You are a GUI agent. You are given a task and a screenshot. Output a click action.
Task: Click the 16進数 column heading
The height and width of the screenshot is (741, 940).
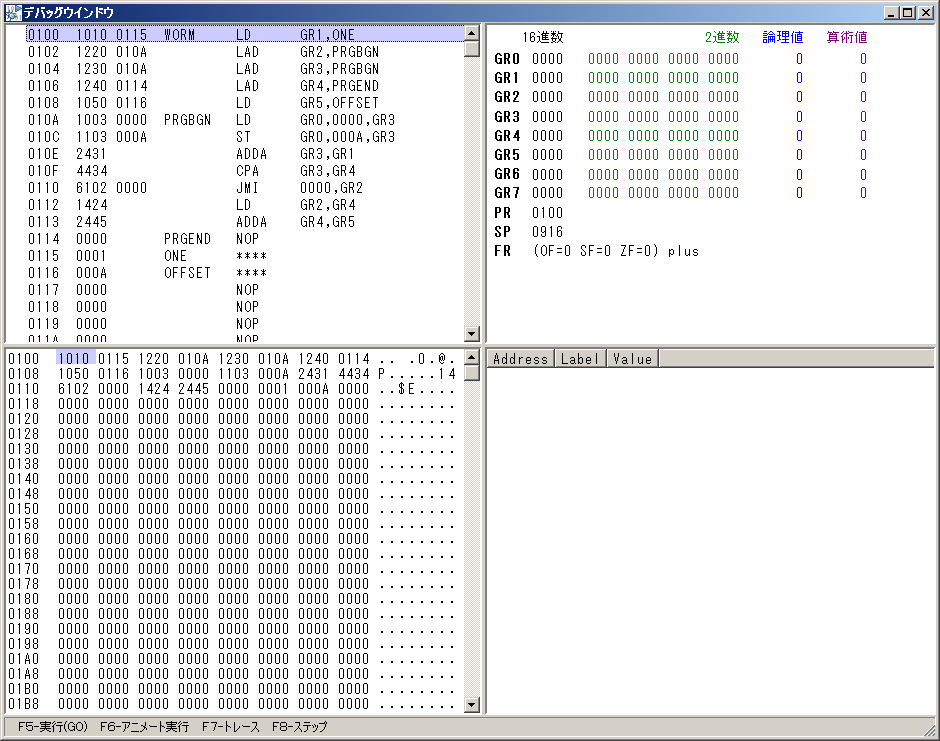tap(543, 37)
